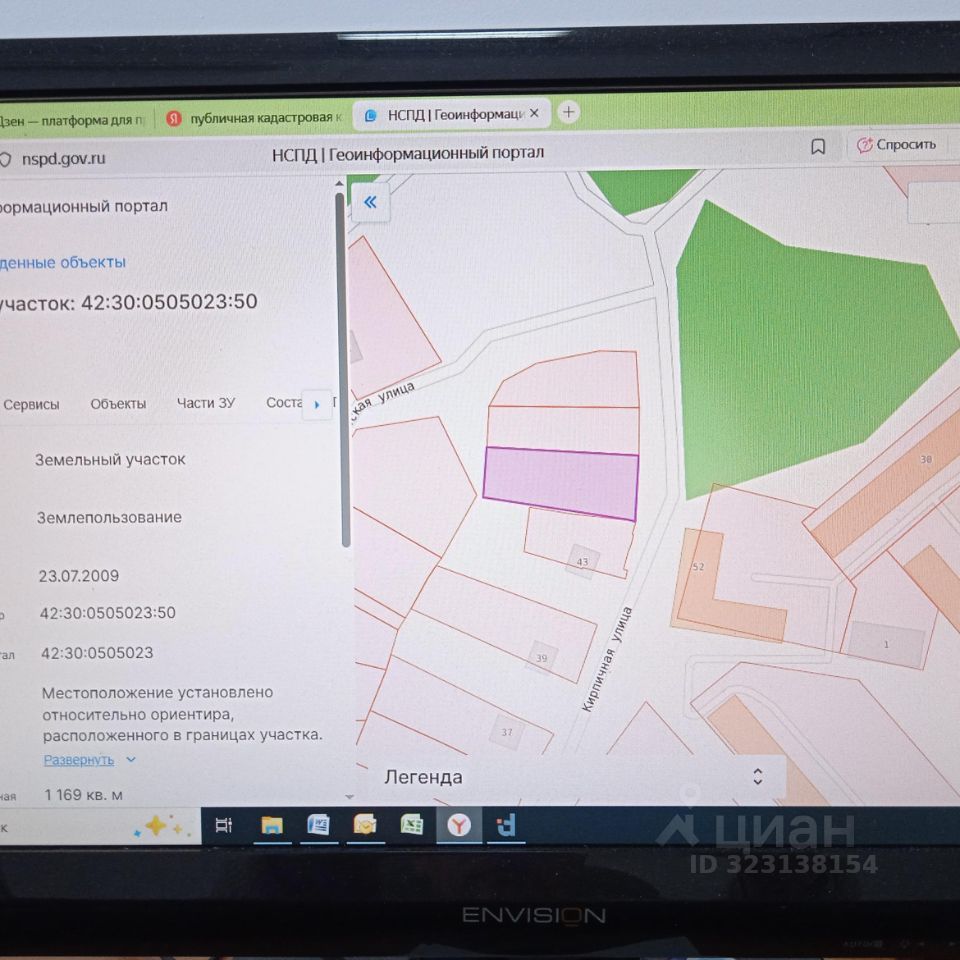Select the highlighted purple parcel on map
Image resolution: width=960 pixels, height=960 pixels.
(x=561, y=482)
